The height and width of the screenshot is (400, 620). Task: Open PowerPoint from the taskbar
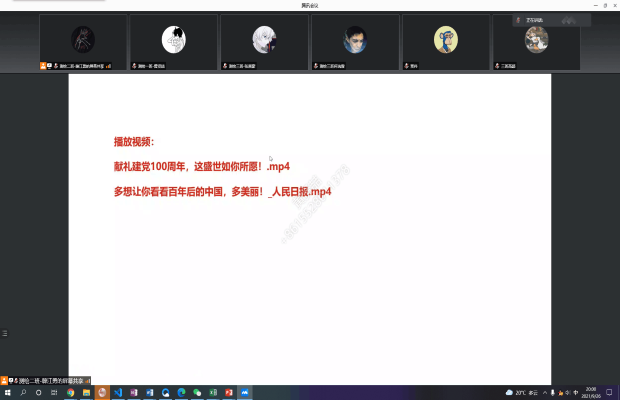click(228, 393)
